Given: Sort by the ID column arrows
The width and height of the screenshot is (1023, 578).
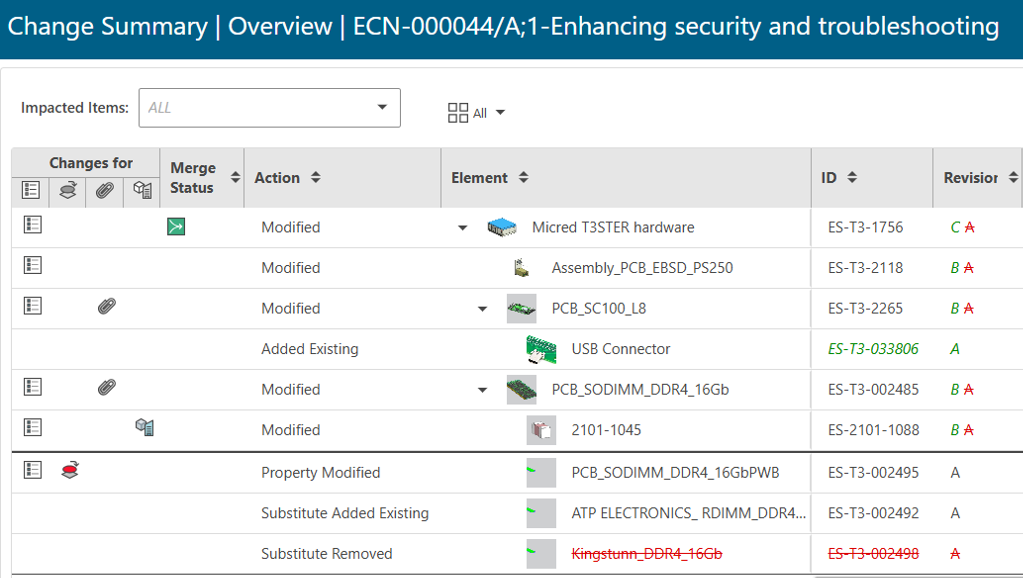Looking at the screenshot, I should [852, 178].
